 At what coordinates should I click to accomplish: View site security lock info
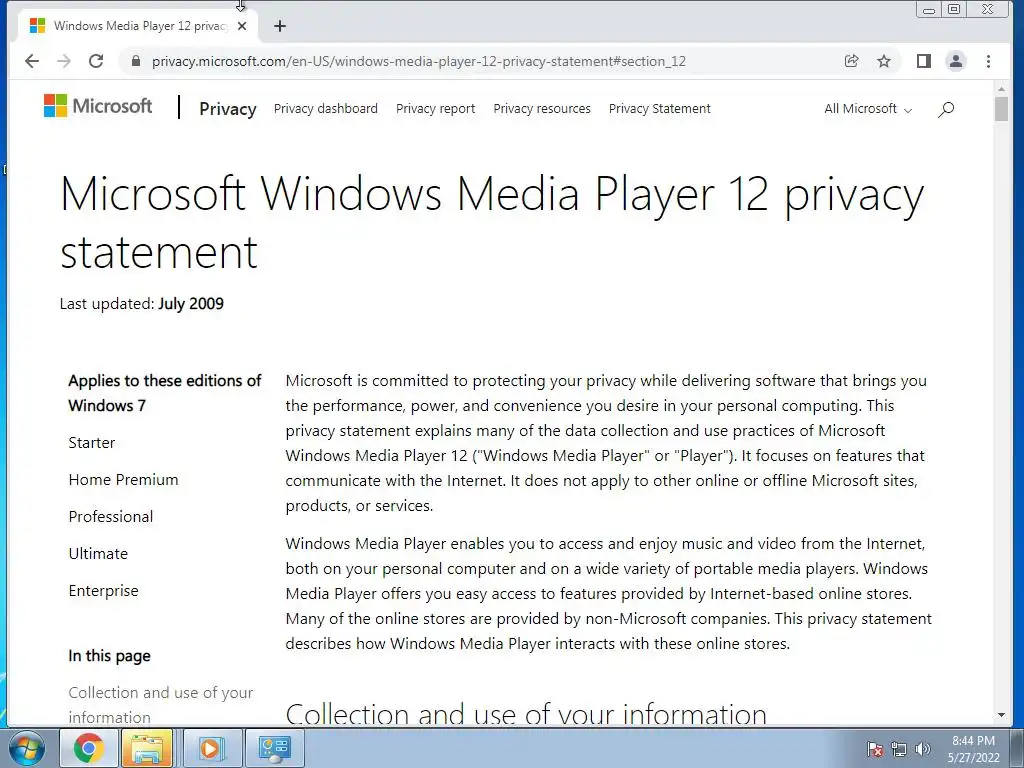point(136,61)
